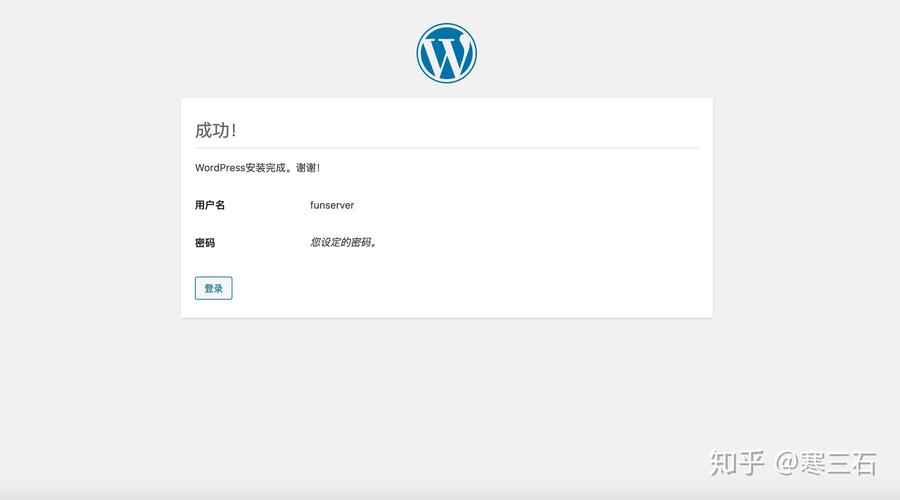The height and width of the screenshot is (500, 900).
Task: Click the 登录 login button
Action: 214,288
